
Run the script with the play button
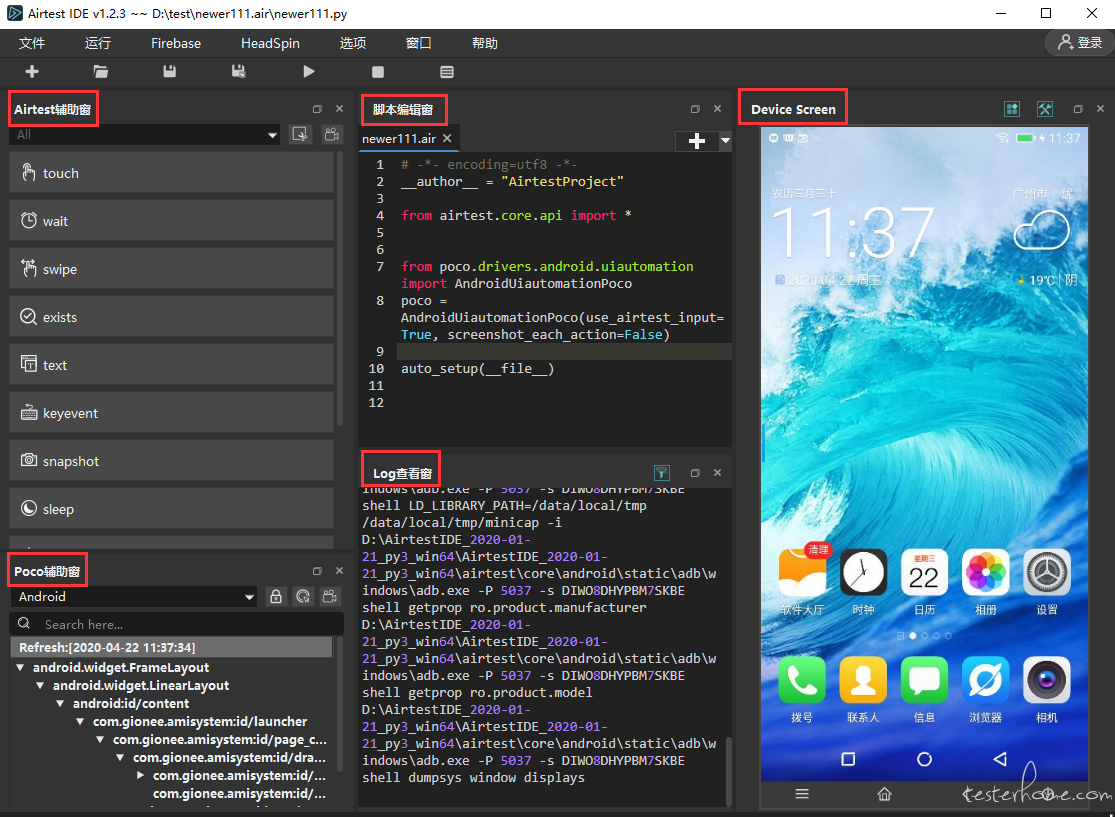[x=309, y=71]
